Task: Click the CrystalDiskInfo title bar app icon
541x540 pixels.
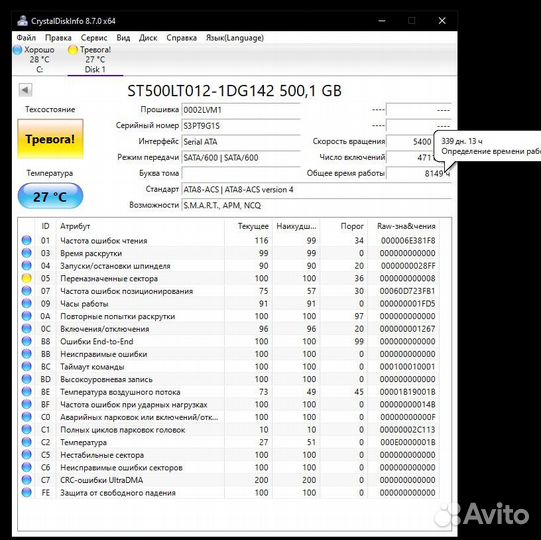Action: click(23, 21)
